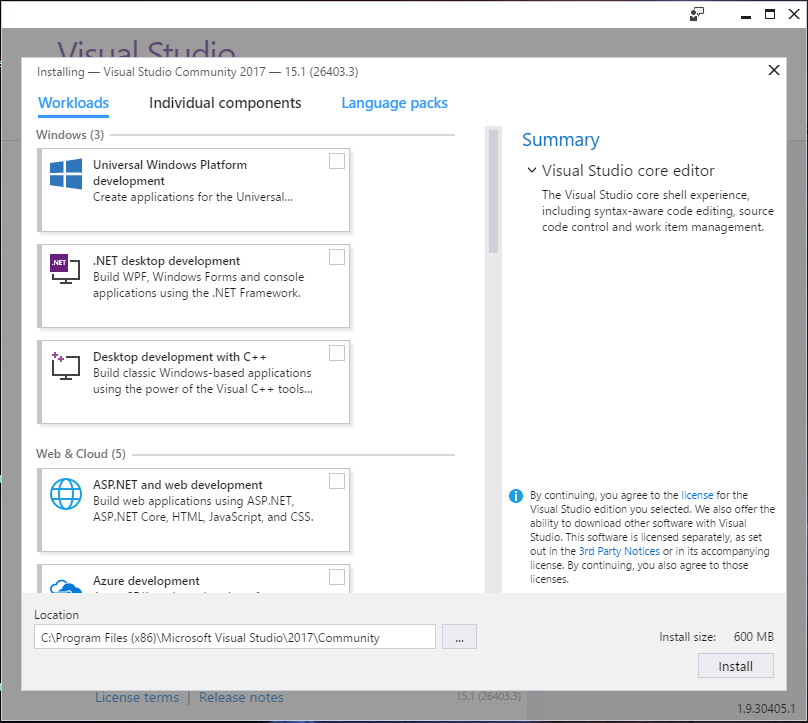Select the ASP.NET and web development checkbox
Image resolution: width=808 pixels, height=723 pixels.
point(337,481)
